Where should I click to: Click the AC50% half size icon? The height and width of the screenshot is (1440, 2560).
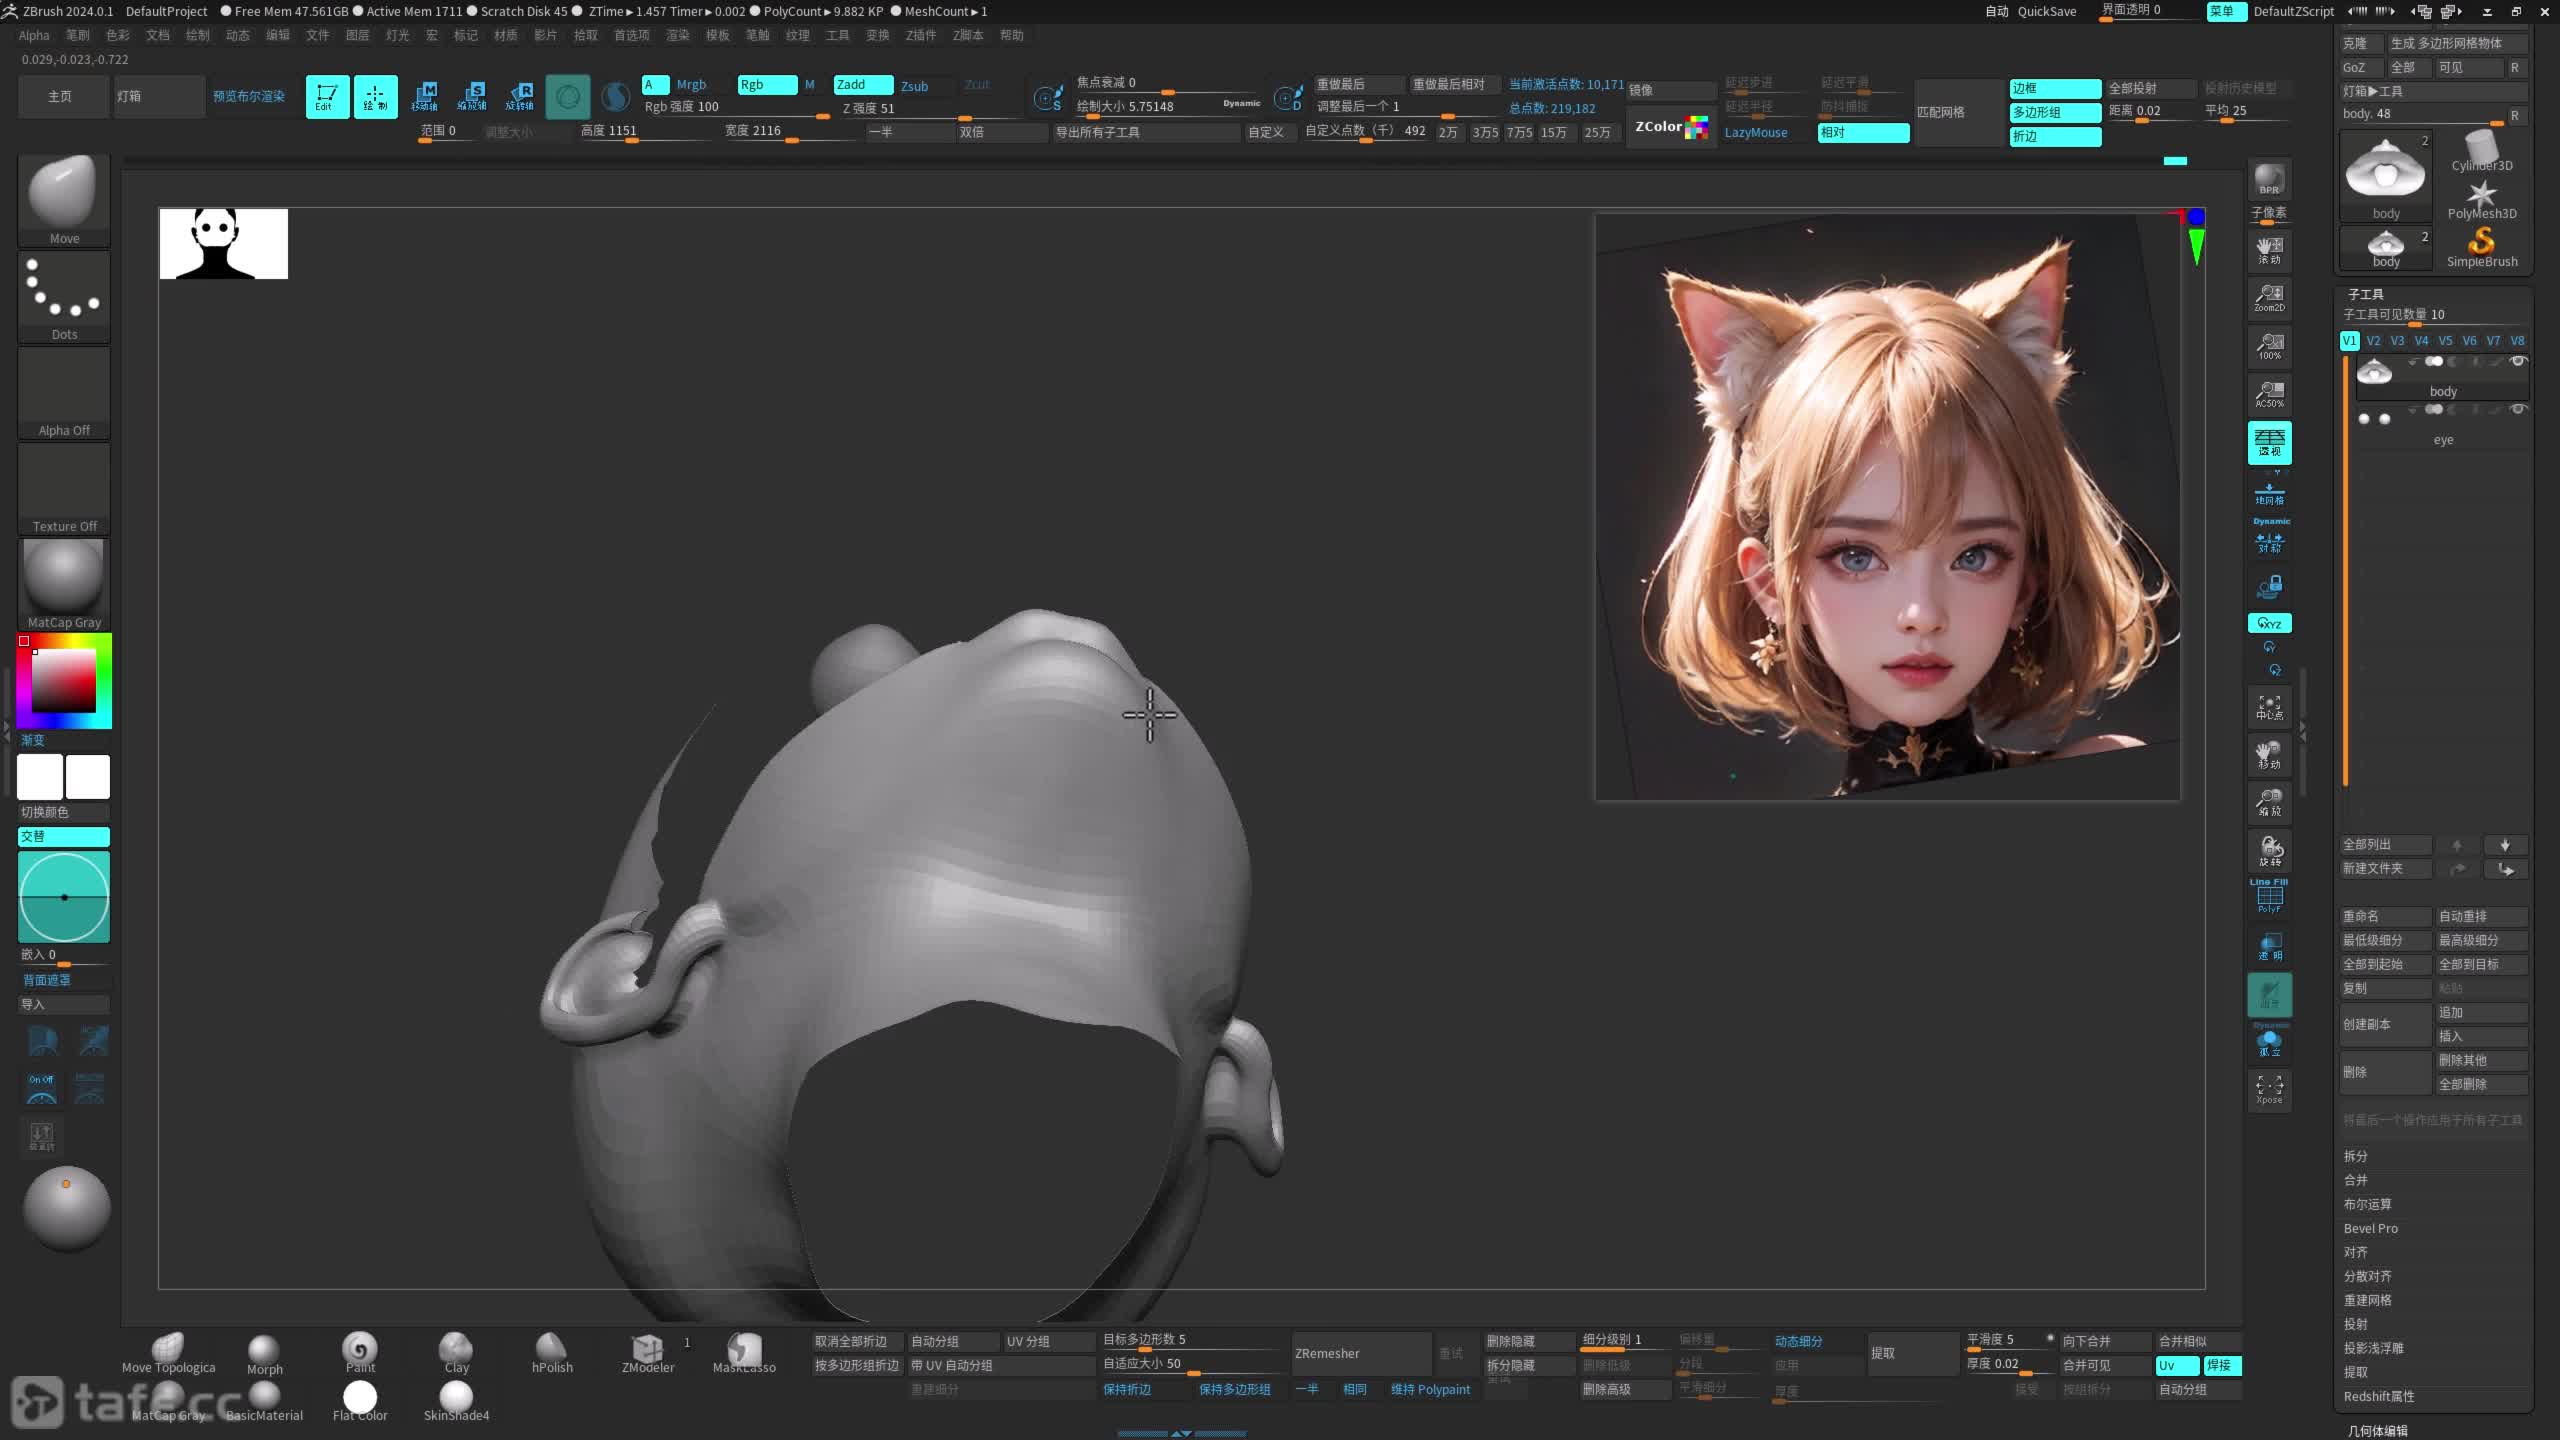coord(2269,394)
